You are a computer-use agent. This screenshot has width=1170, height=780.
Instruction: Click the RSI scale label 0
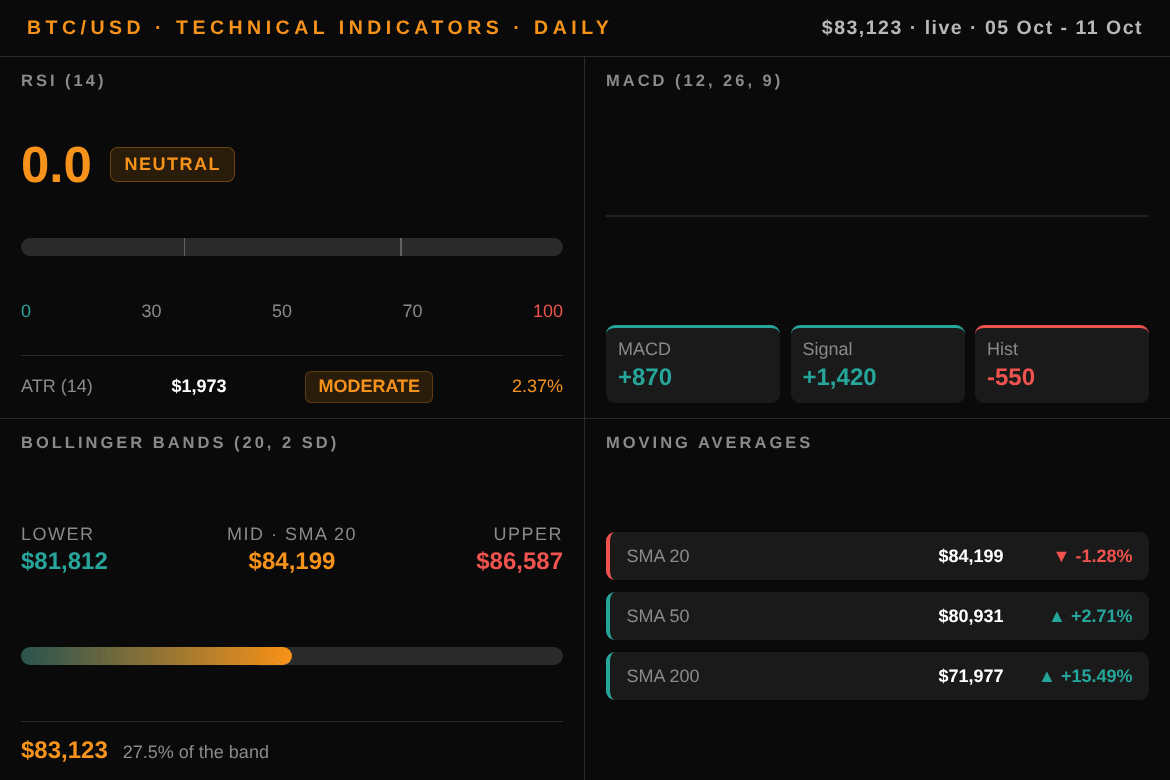click(x=26, y=311)
